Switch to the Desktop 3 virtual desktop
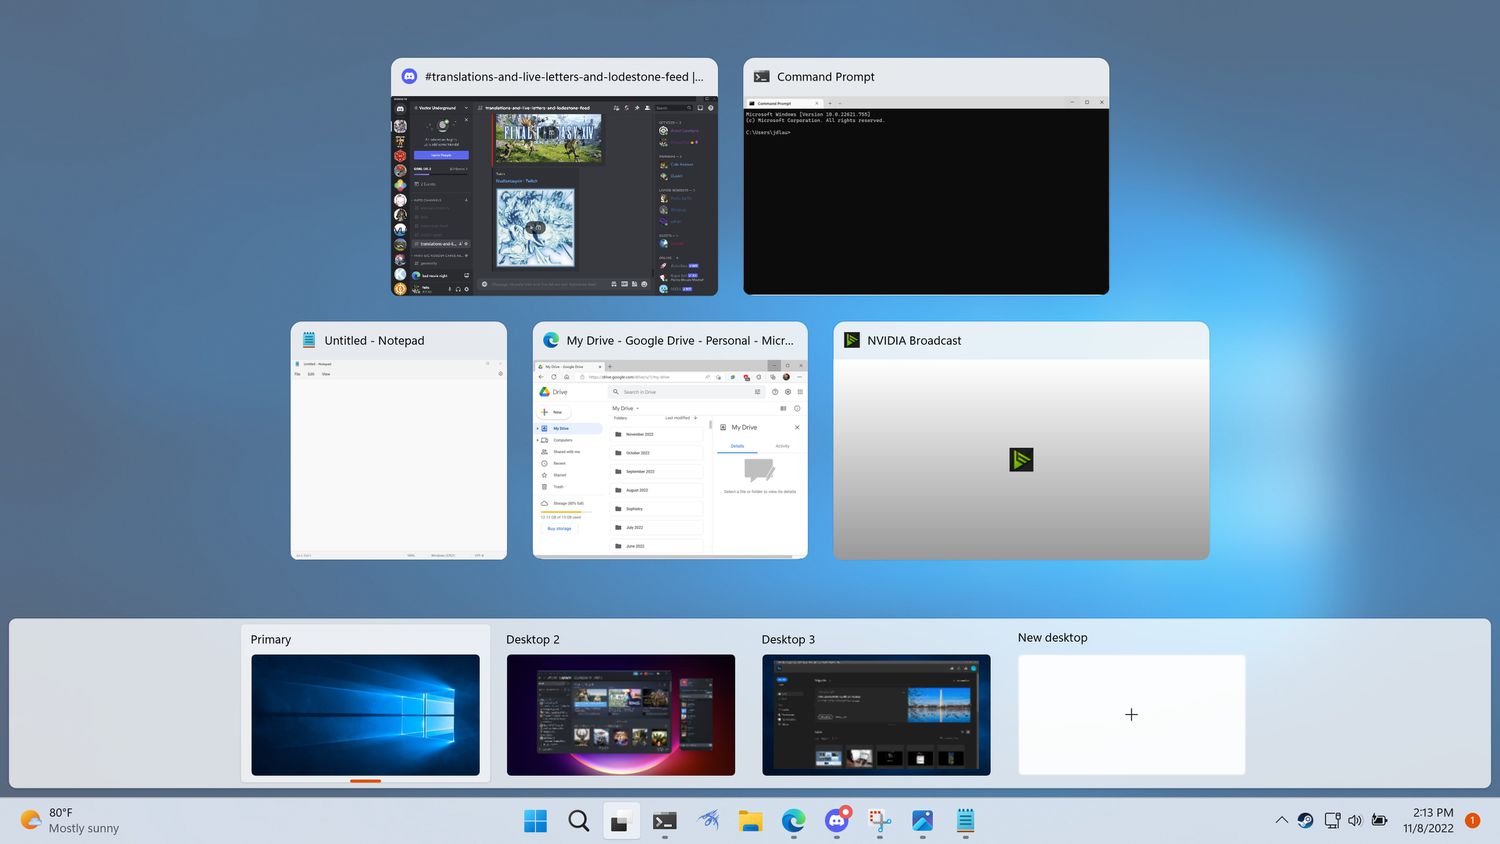This screenshot has width=1500, height=844. click(x=876, y=714)
